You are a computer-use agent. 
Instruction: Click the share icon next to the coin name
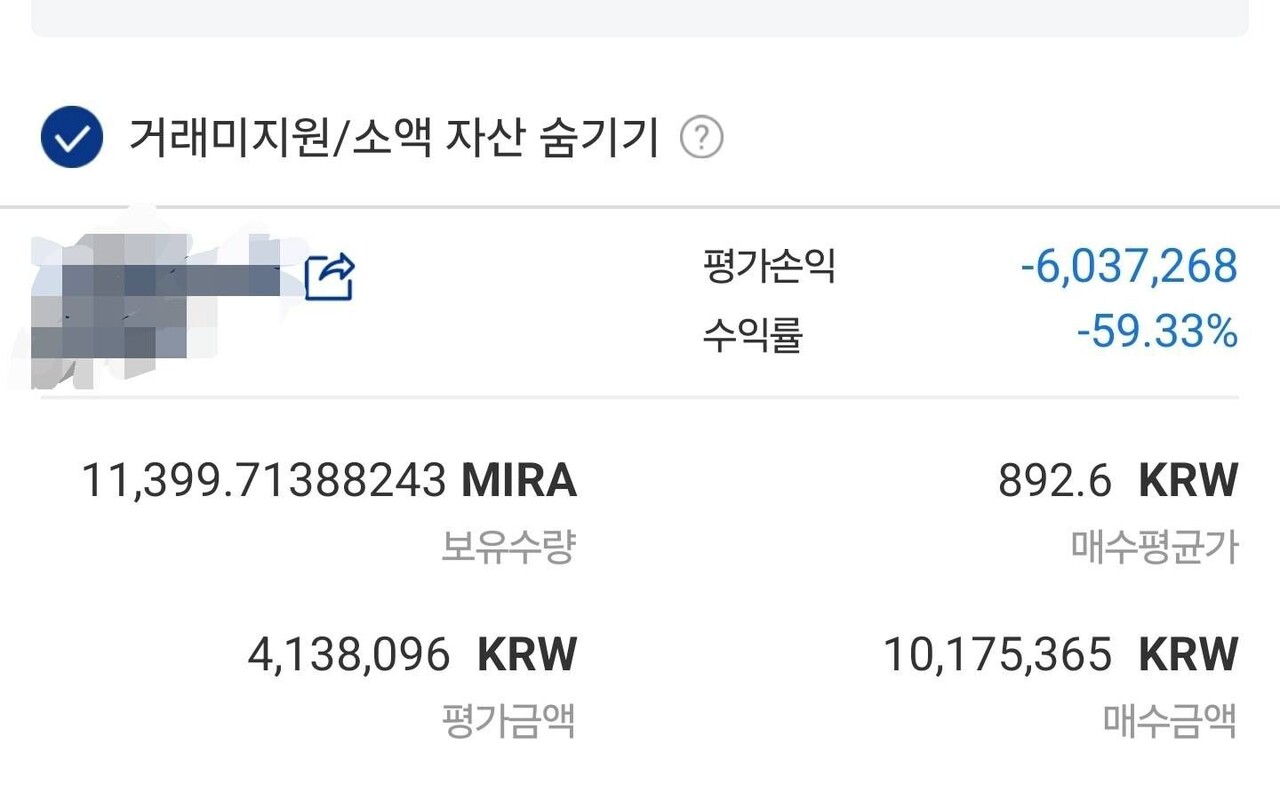[330, 275]
